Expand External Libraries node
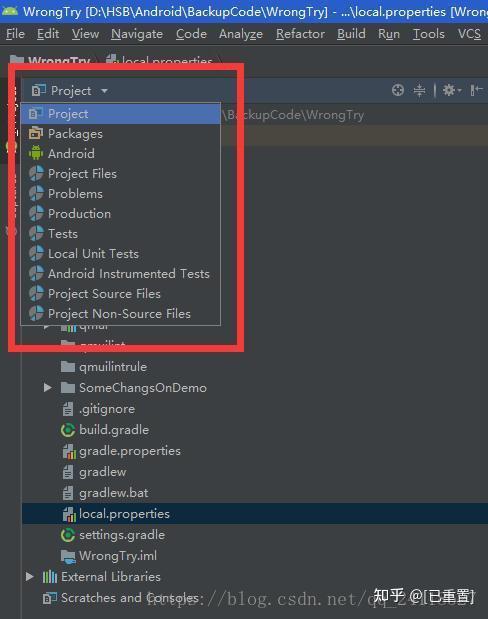 30,577
